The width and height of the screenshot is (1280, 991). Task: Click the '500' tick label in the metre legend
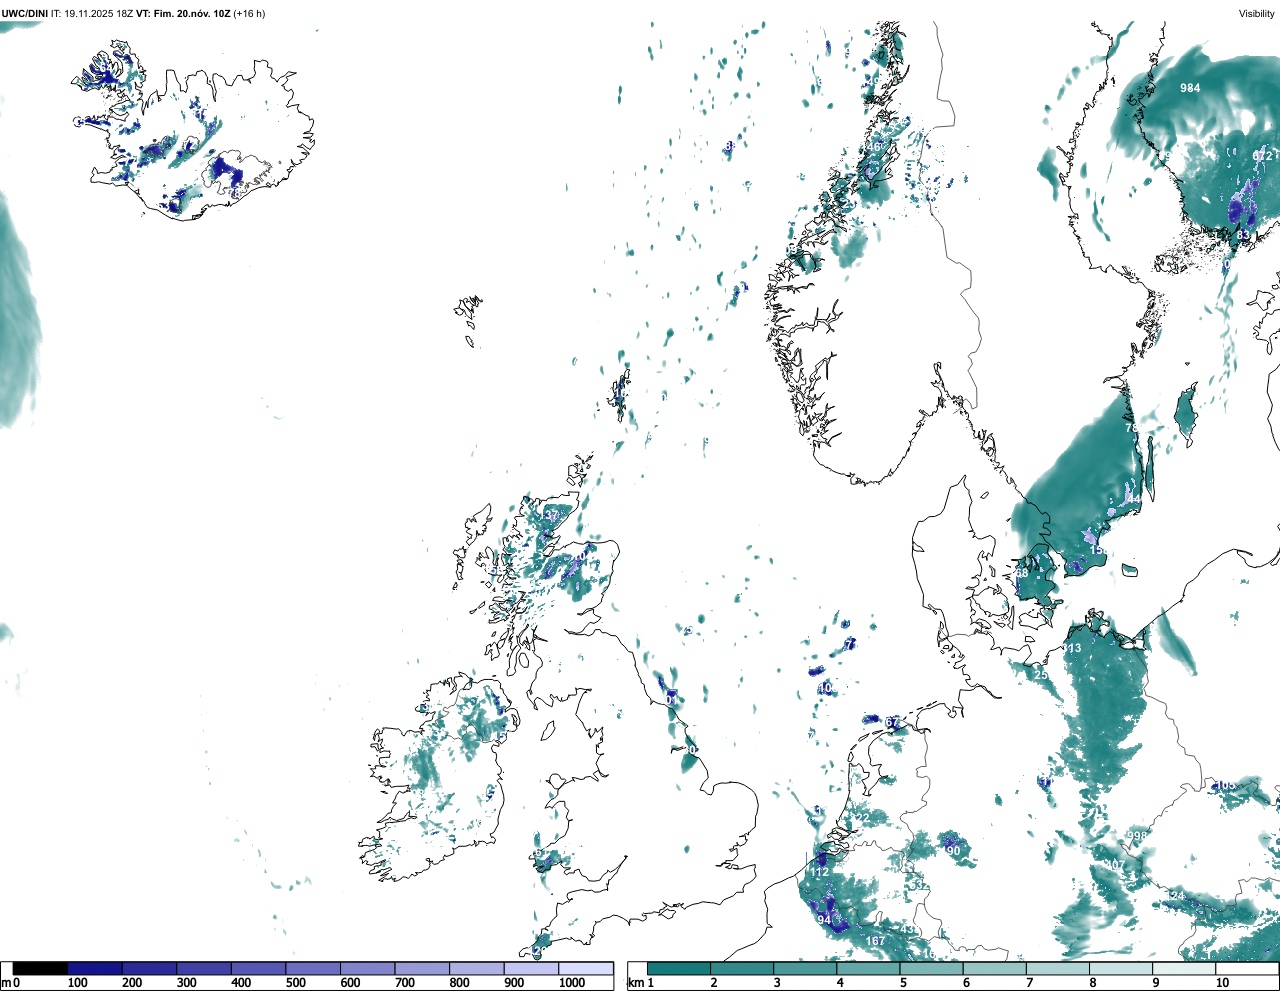[295, 983]
